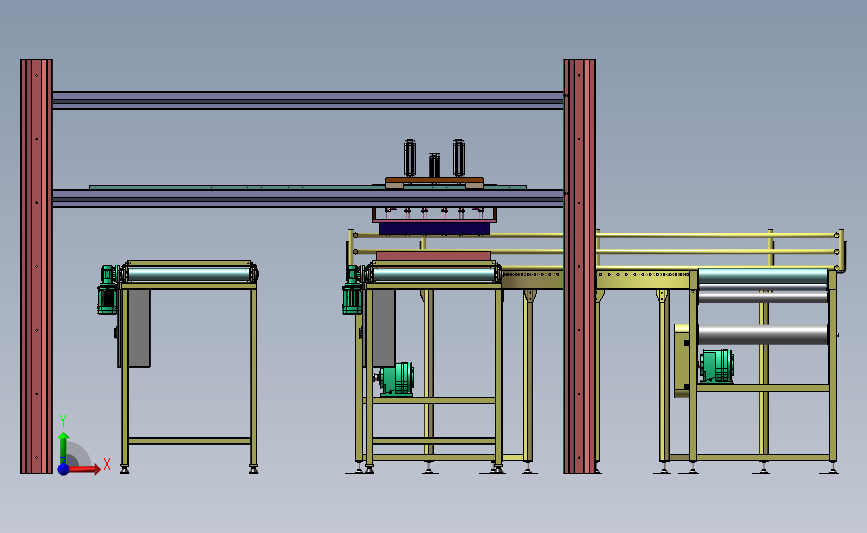Select the right red gantry column
Image resolution: width=867 pixels, height=533 pixels.
point(579,266)
